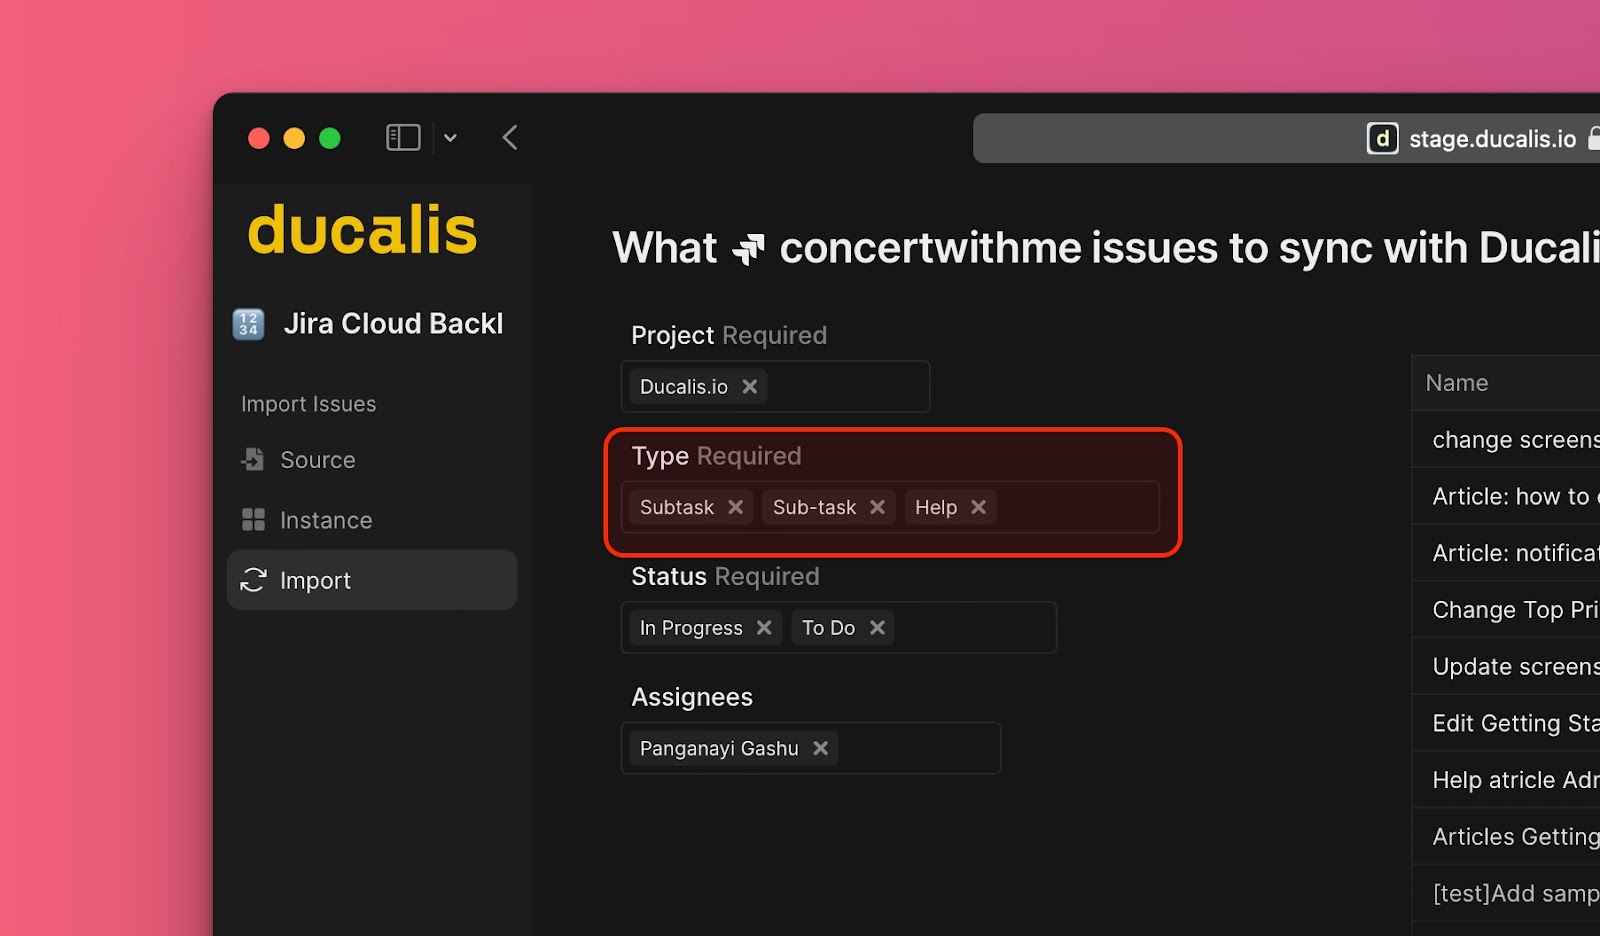Remove the Sub-task type tag
Viewport: 1600px width, 936px height.
[878, 507]
